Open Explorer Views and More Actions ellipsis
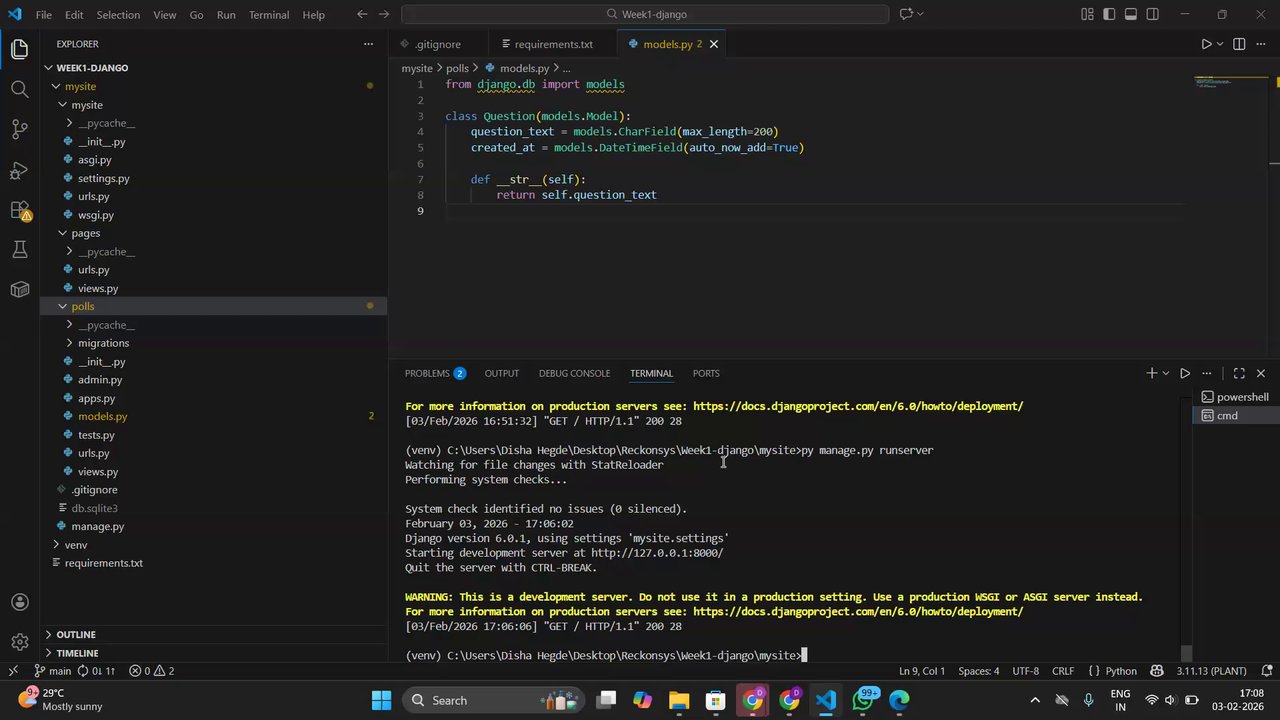The width and height of the screenshot is (1280, 720). [x=368, y=44]
